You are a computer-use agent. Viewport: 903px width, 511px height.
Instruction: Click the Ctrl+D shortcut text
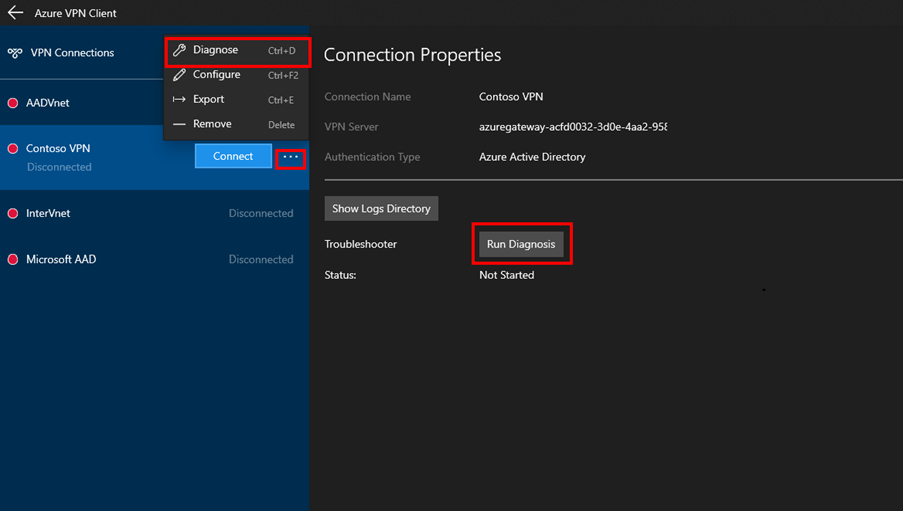[282, 51]
